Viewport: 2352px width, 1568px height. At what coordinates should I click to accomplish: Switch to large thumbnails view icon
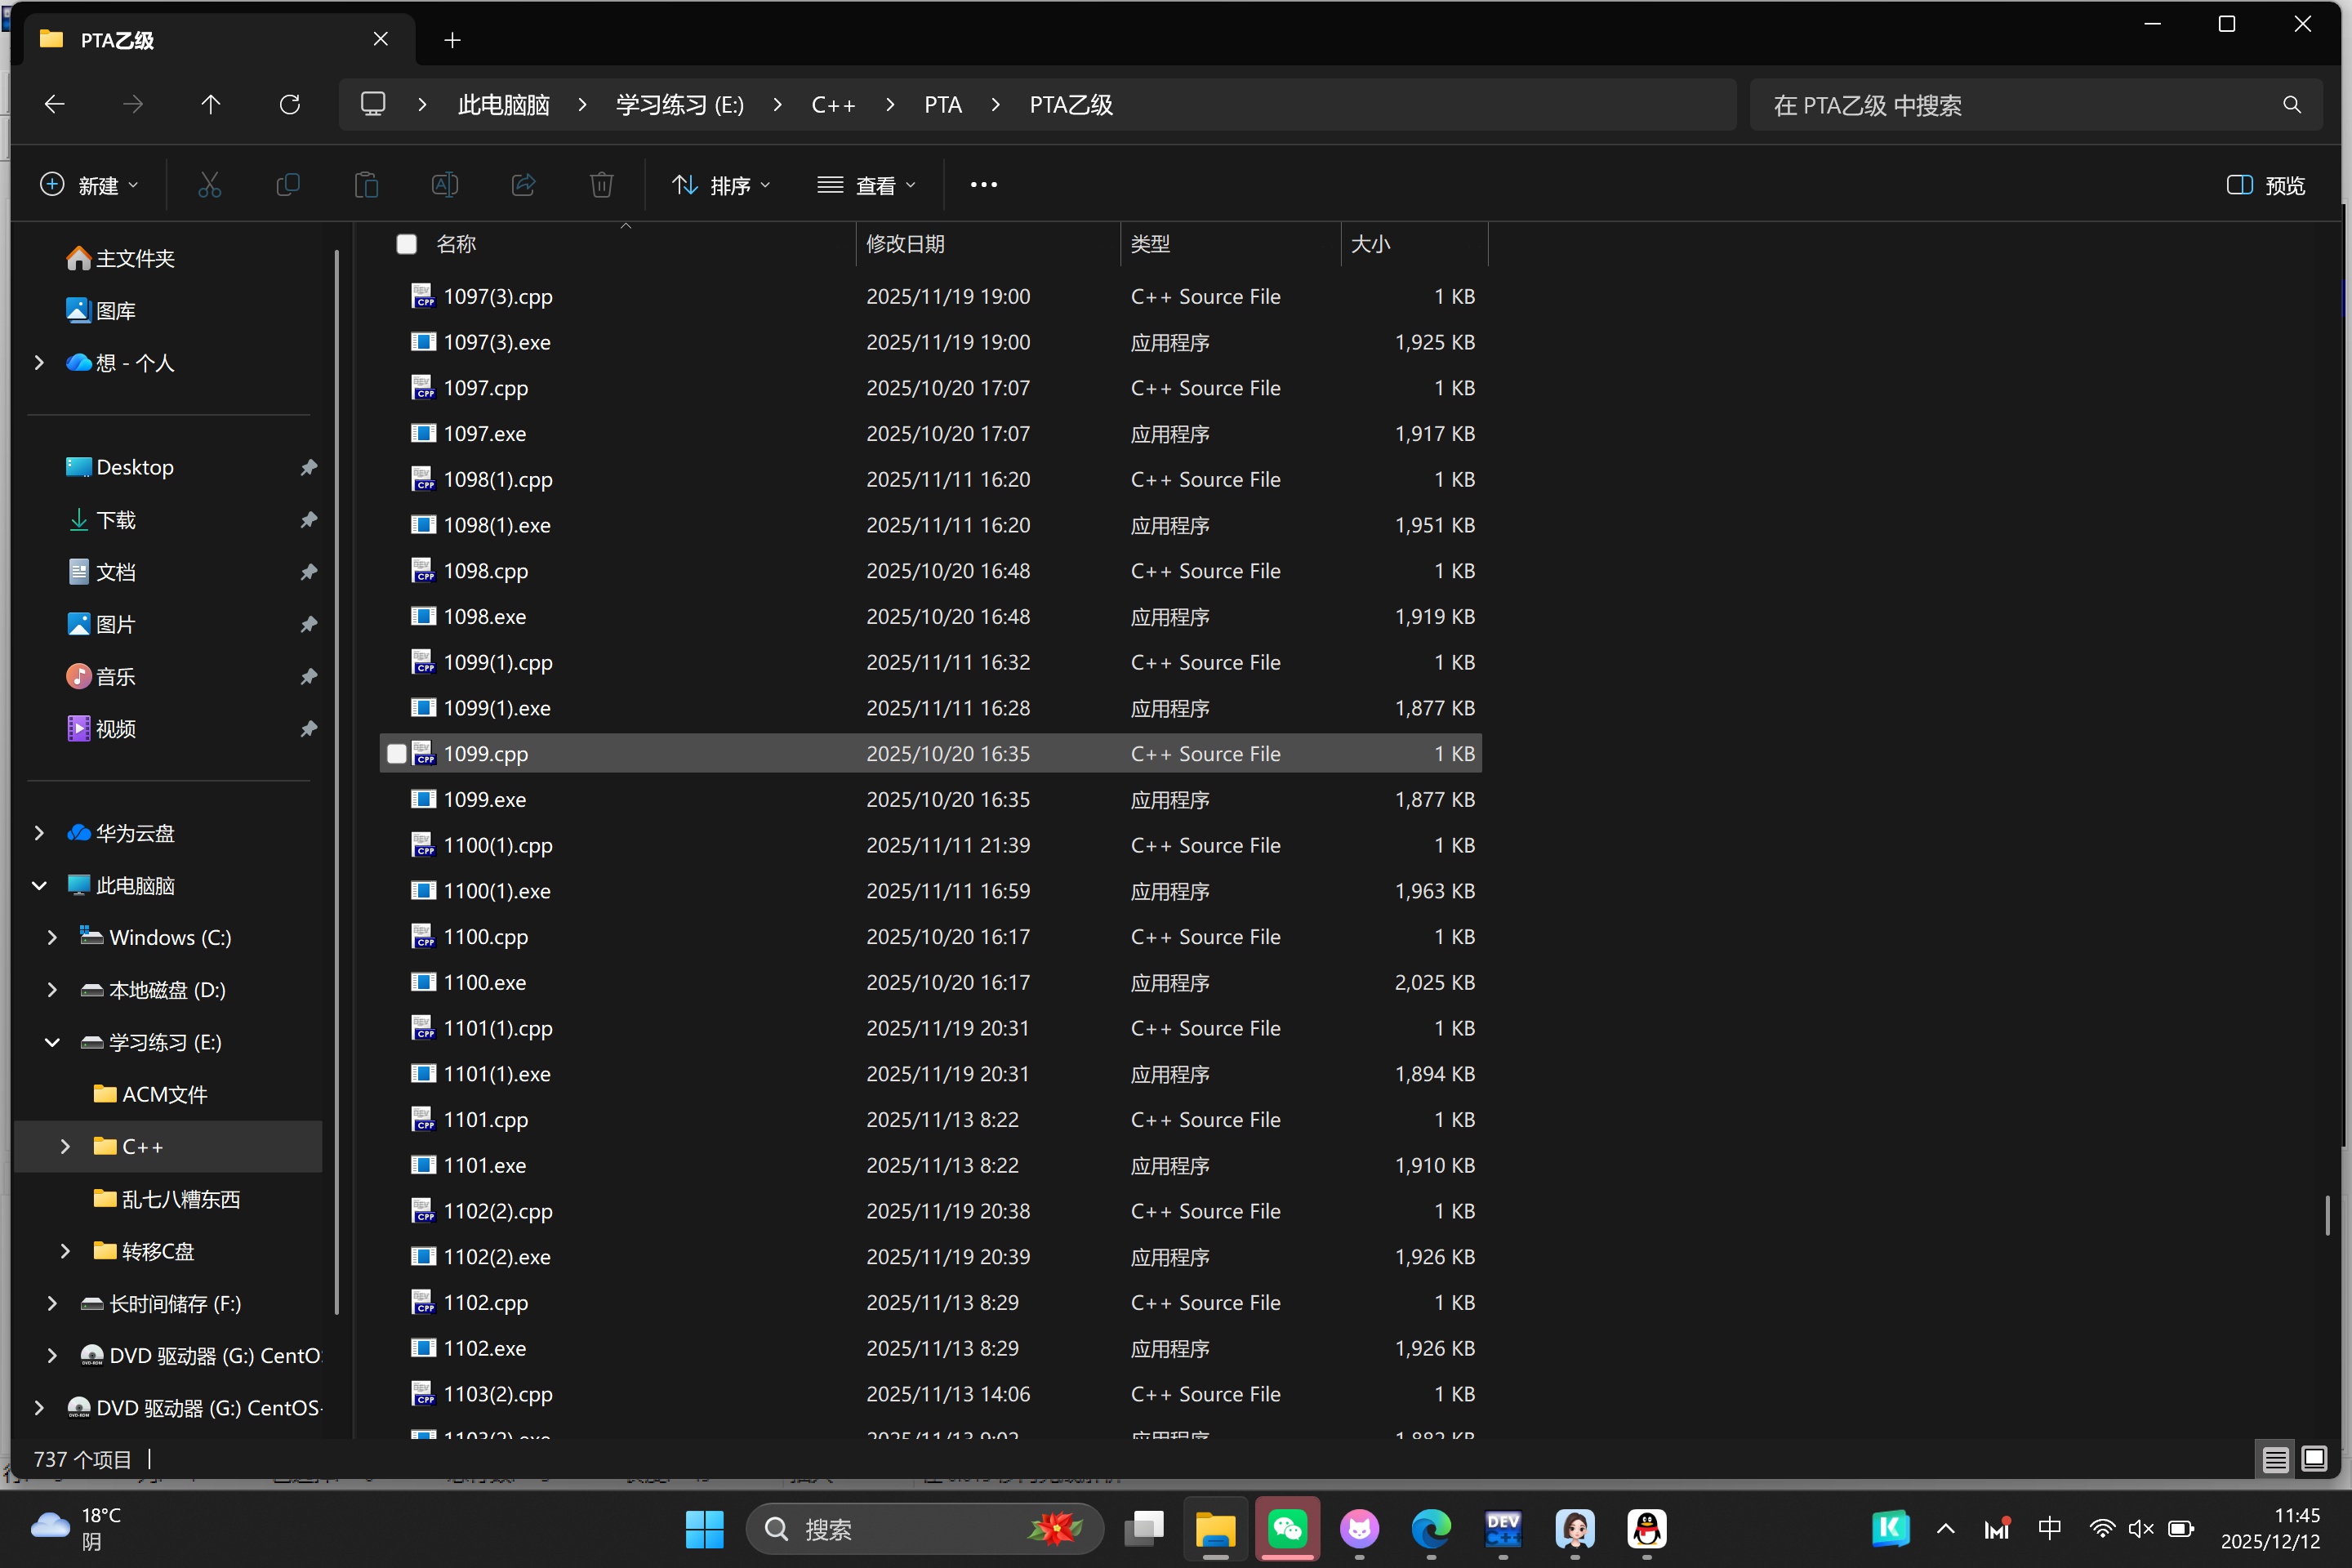pyautogui.click(x=2314, y=1459)
